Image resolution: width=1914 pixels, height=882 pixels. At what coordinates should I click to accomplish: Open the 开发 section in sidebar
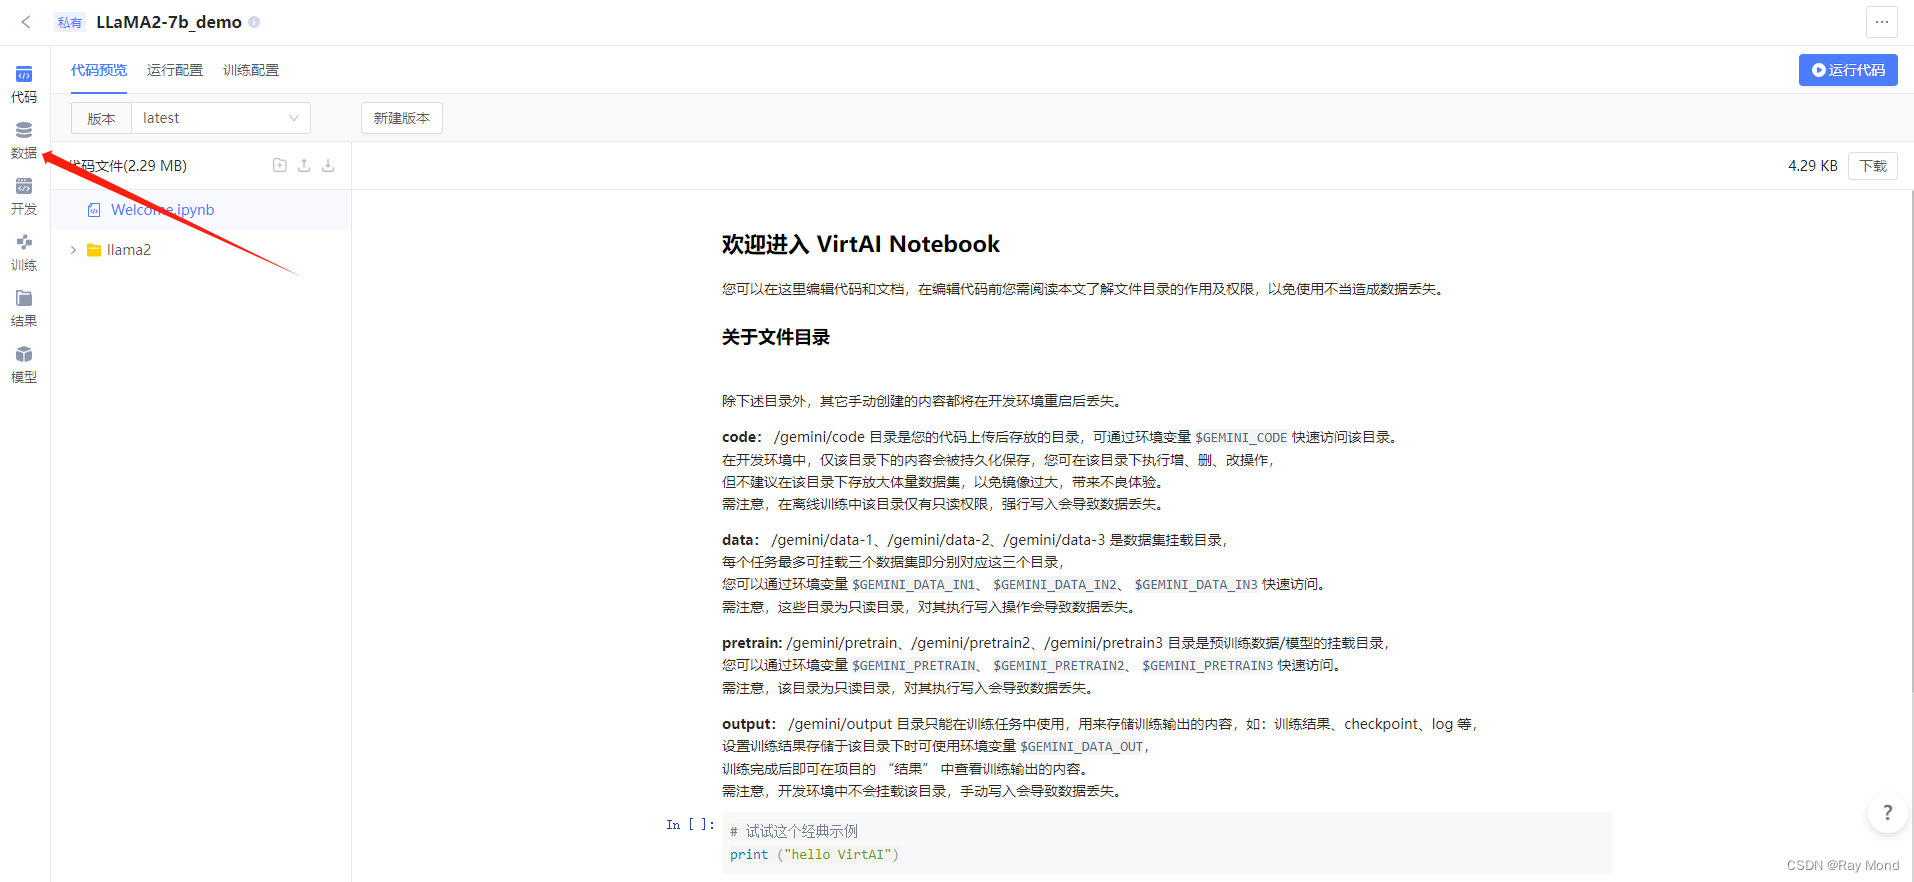pos(24,196)
